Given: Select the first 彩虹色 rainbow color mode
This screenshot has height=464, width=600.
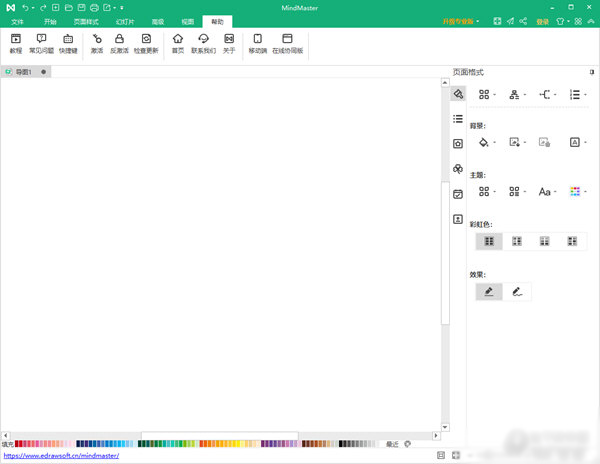Looking at the screenshot, I should tap(489, 241).
